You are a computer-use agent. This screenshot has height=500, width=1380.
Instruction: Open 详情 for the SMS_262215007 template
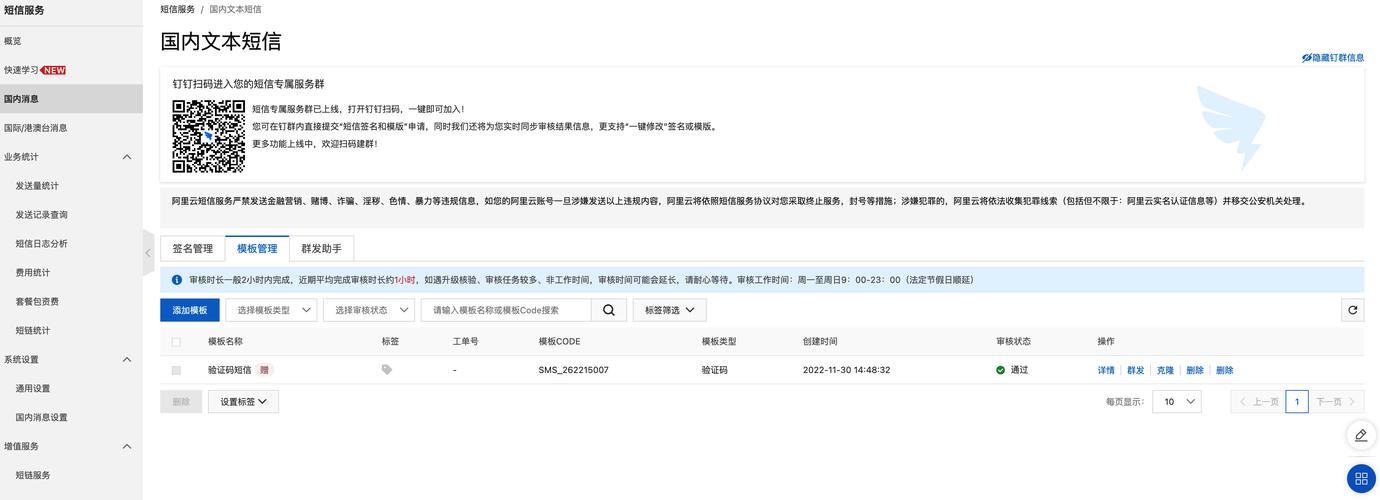[x=1106, y=370]
